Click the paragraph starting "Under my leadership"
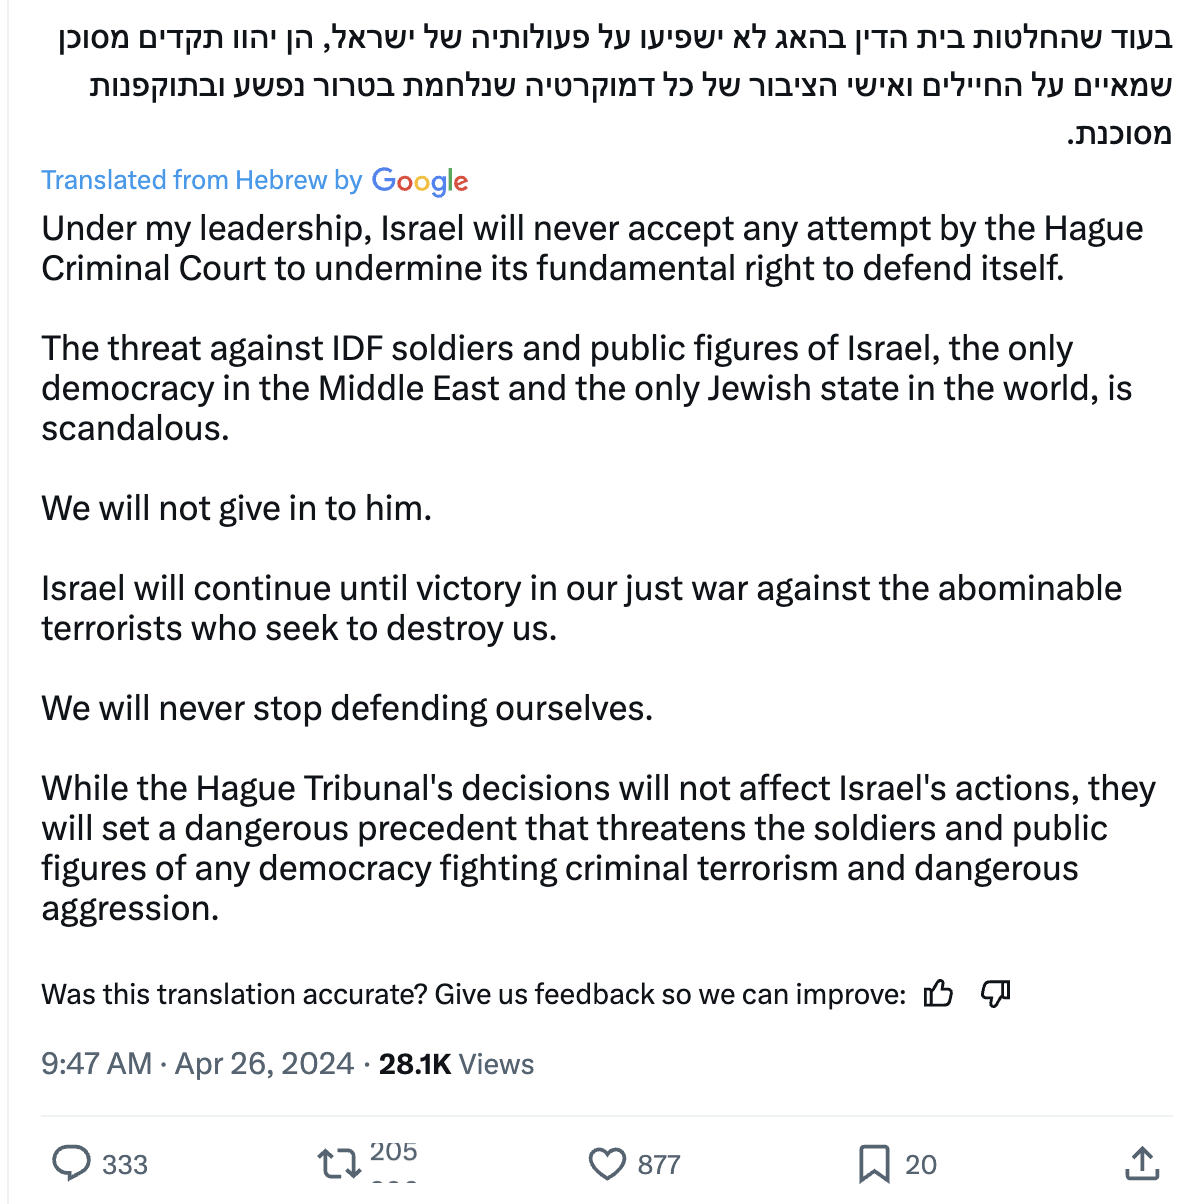The width and height of the screenshot is (1196, 1204). (x=592, y=248)
